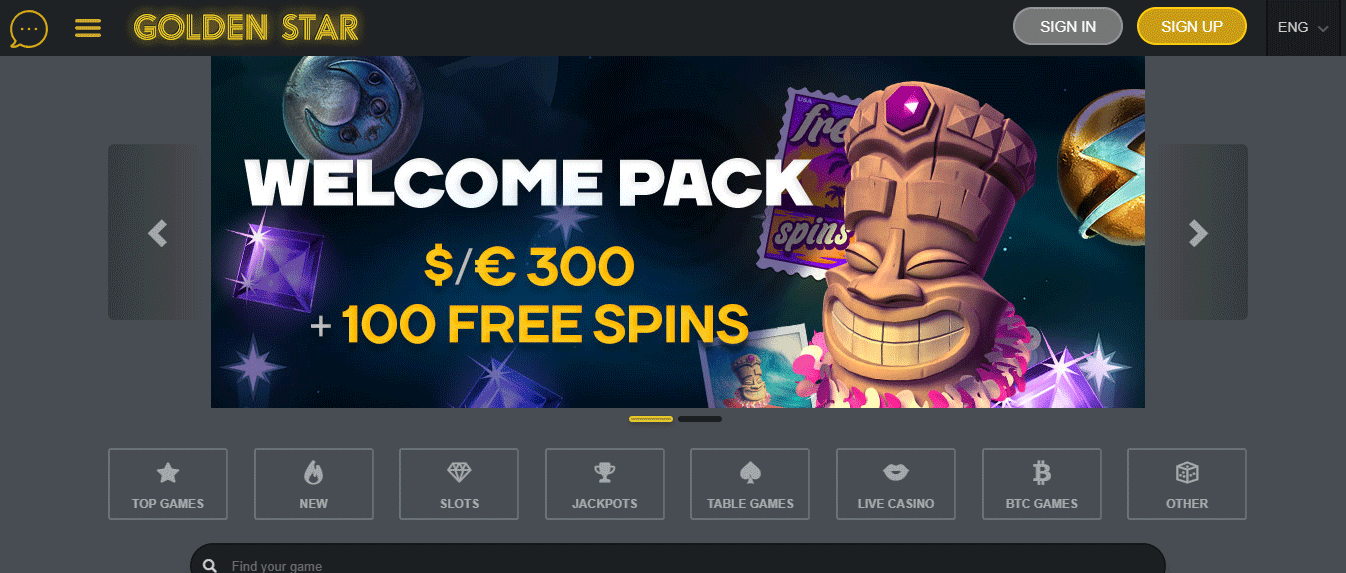Open the live chat bubble icon

[x=28, y=28]
